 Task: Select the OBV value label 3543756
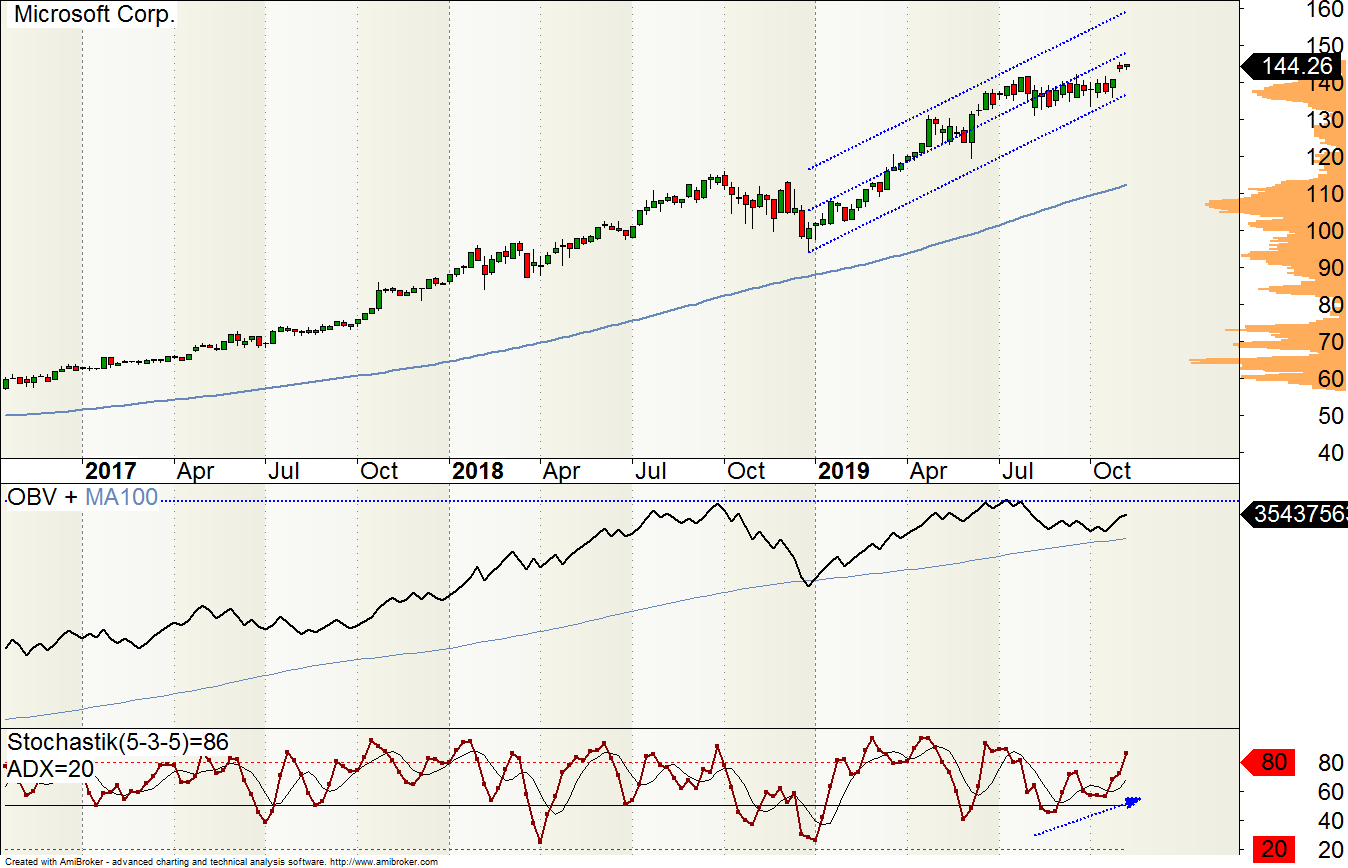[x=1293, y=515]
